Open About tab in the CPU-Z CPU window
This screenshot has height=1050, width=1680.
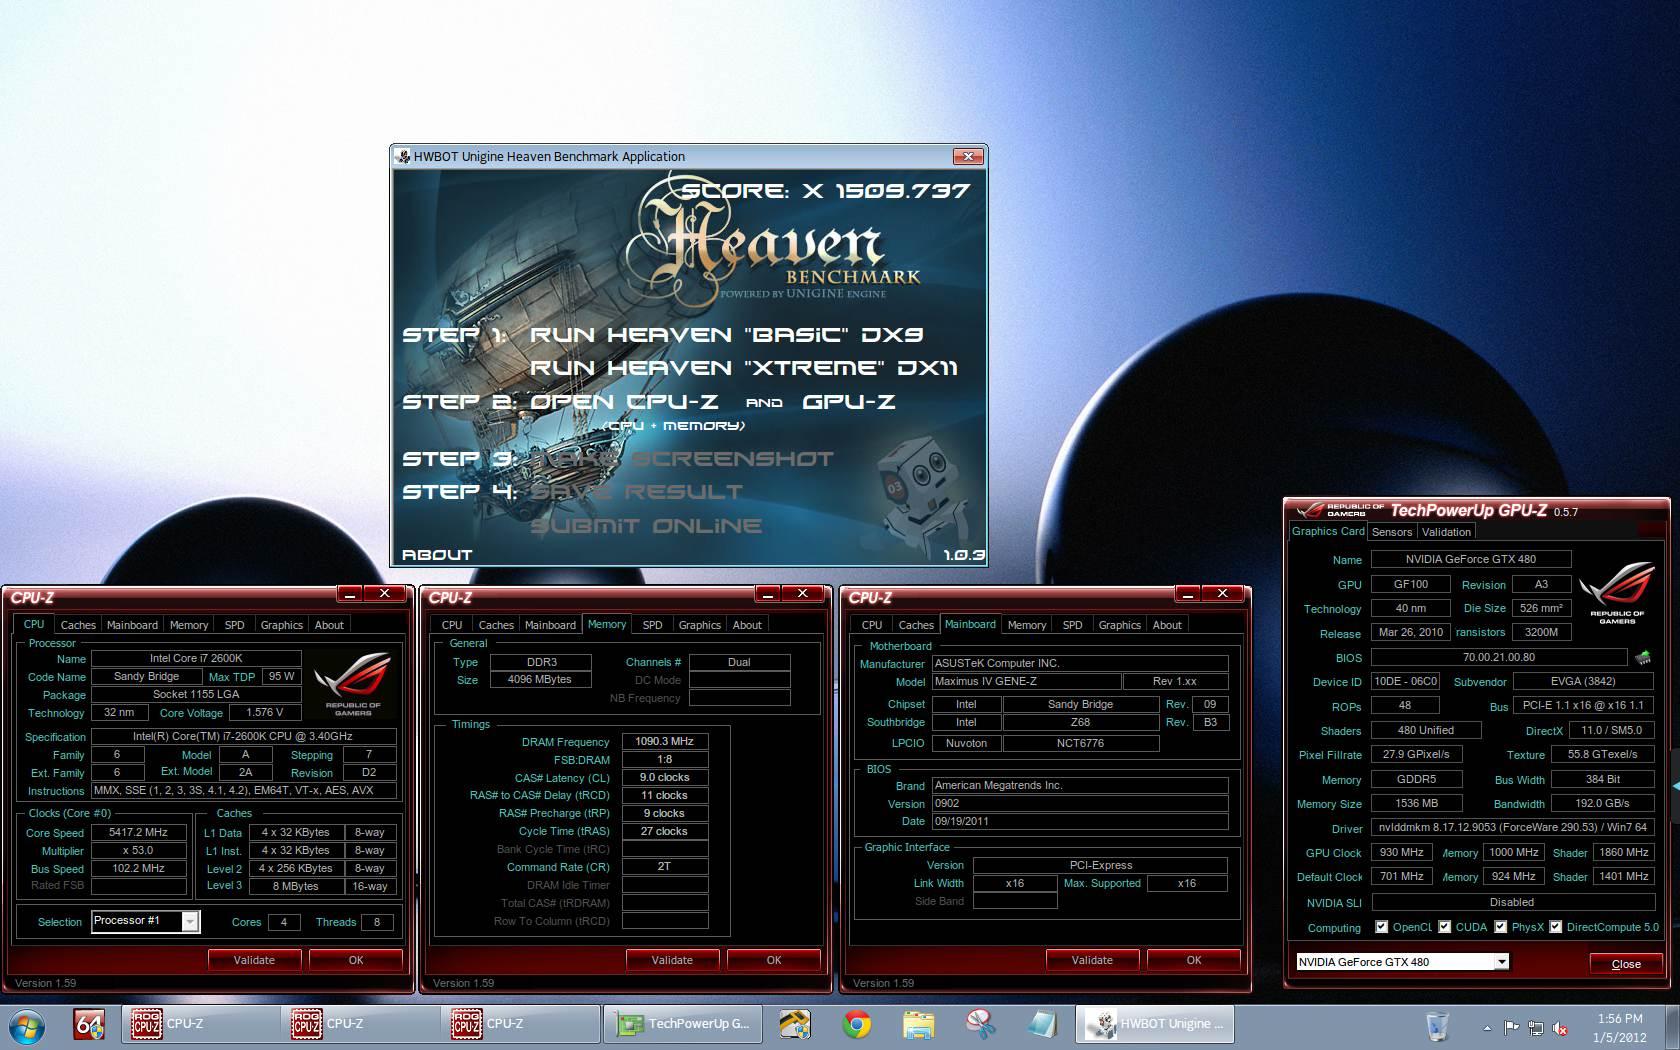point(329,625)
